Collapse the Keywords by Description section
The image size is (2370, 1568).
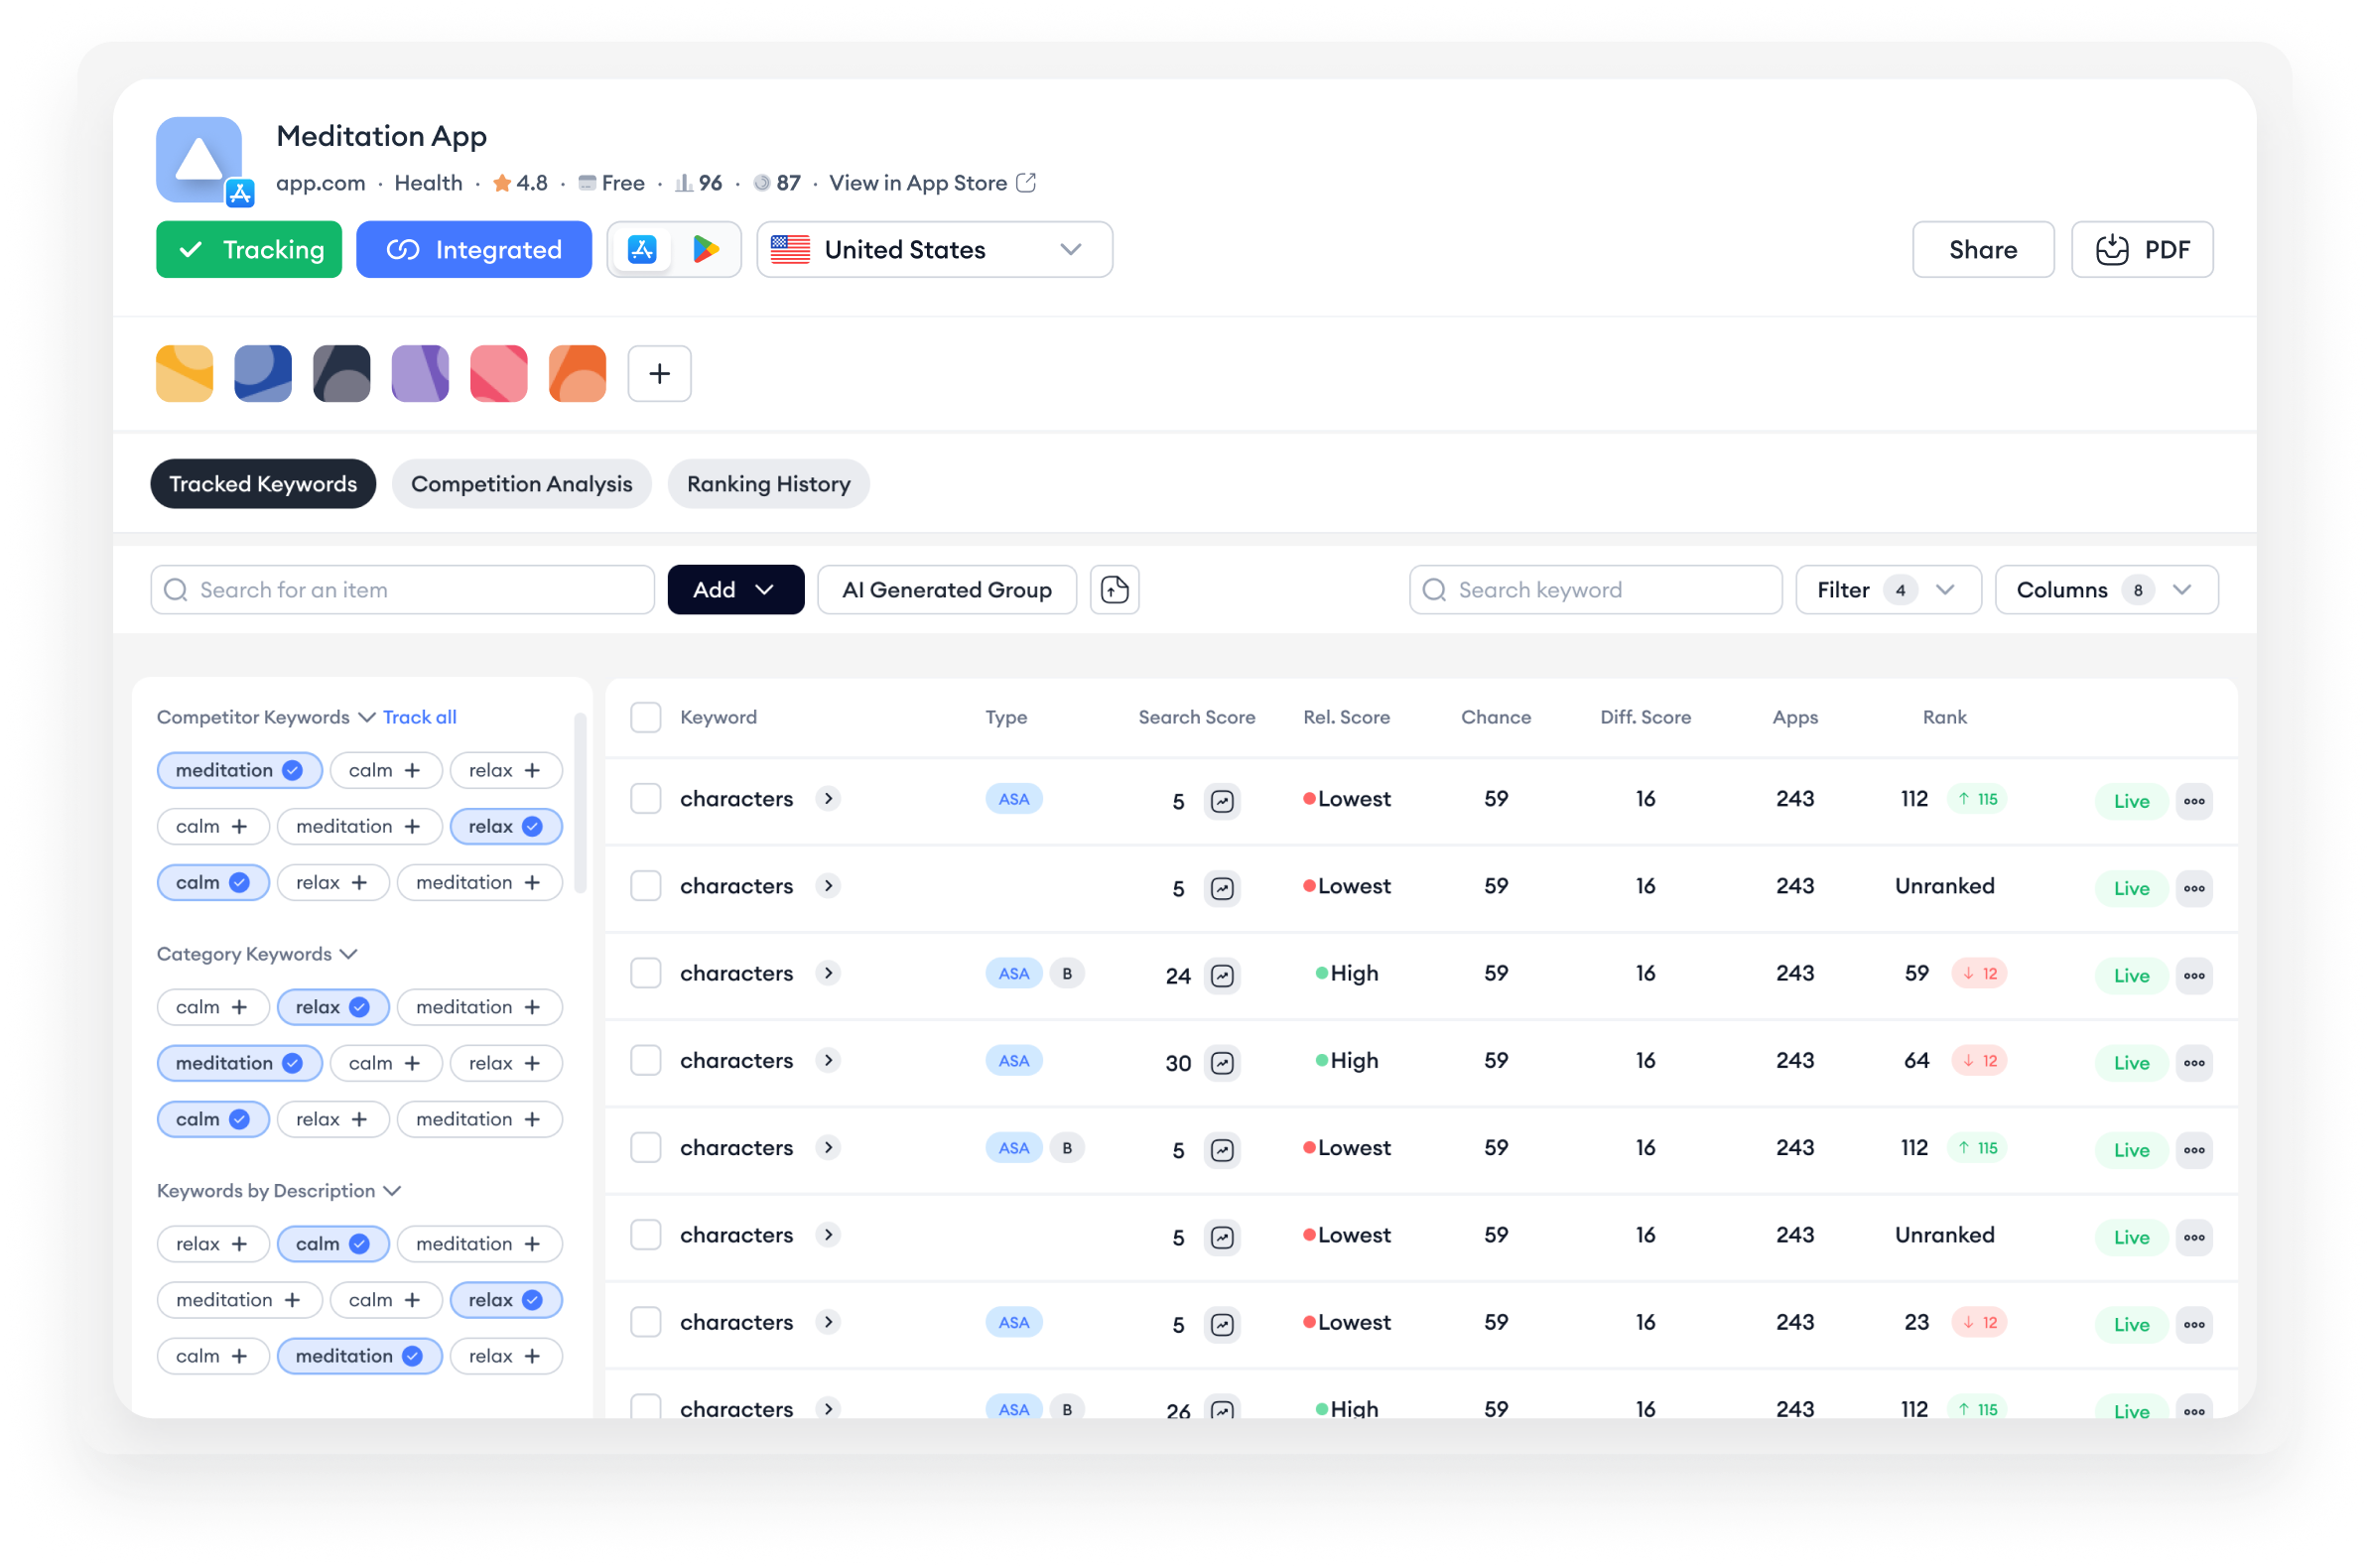coord(392,1192)
